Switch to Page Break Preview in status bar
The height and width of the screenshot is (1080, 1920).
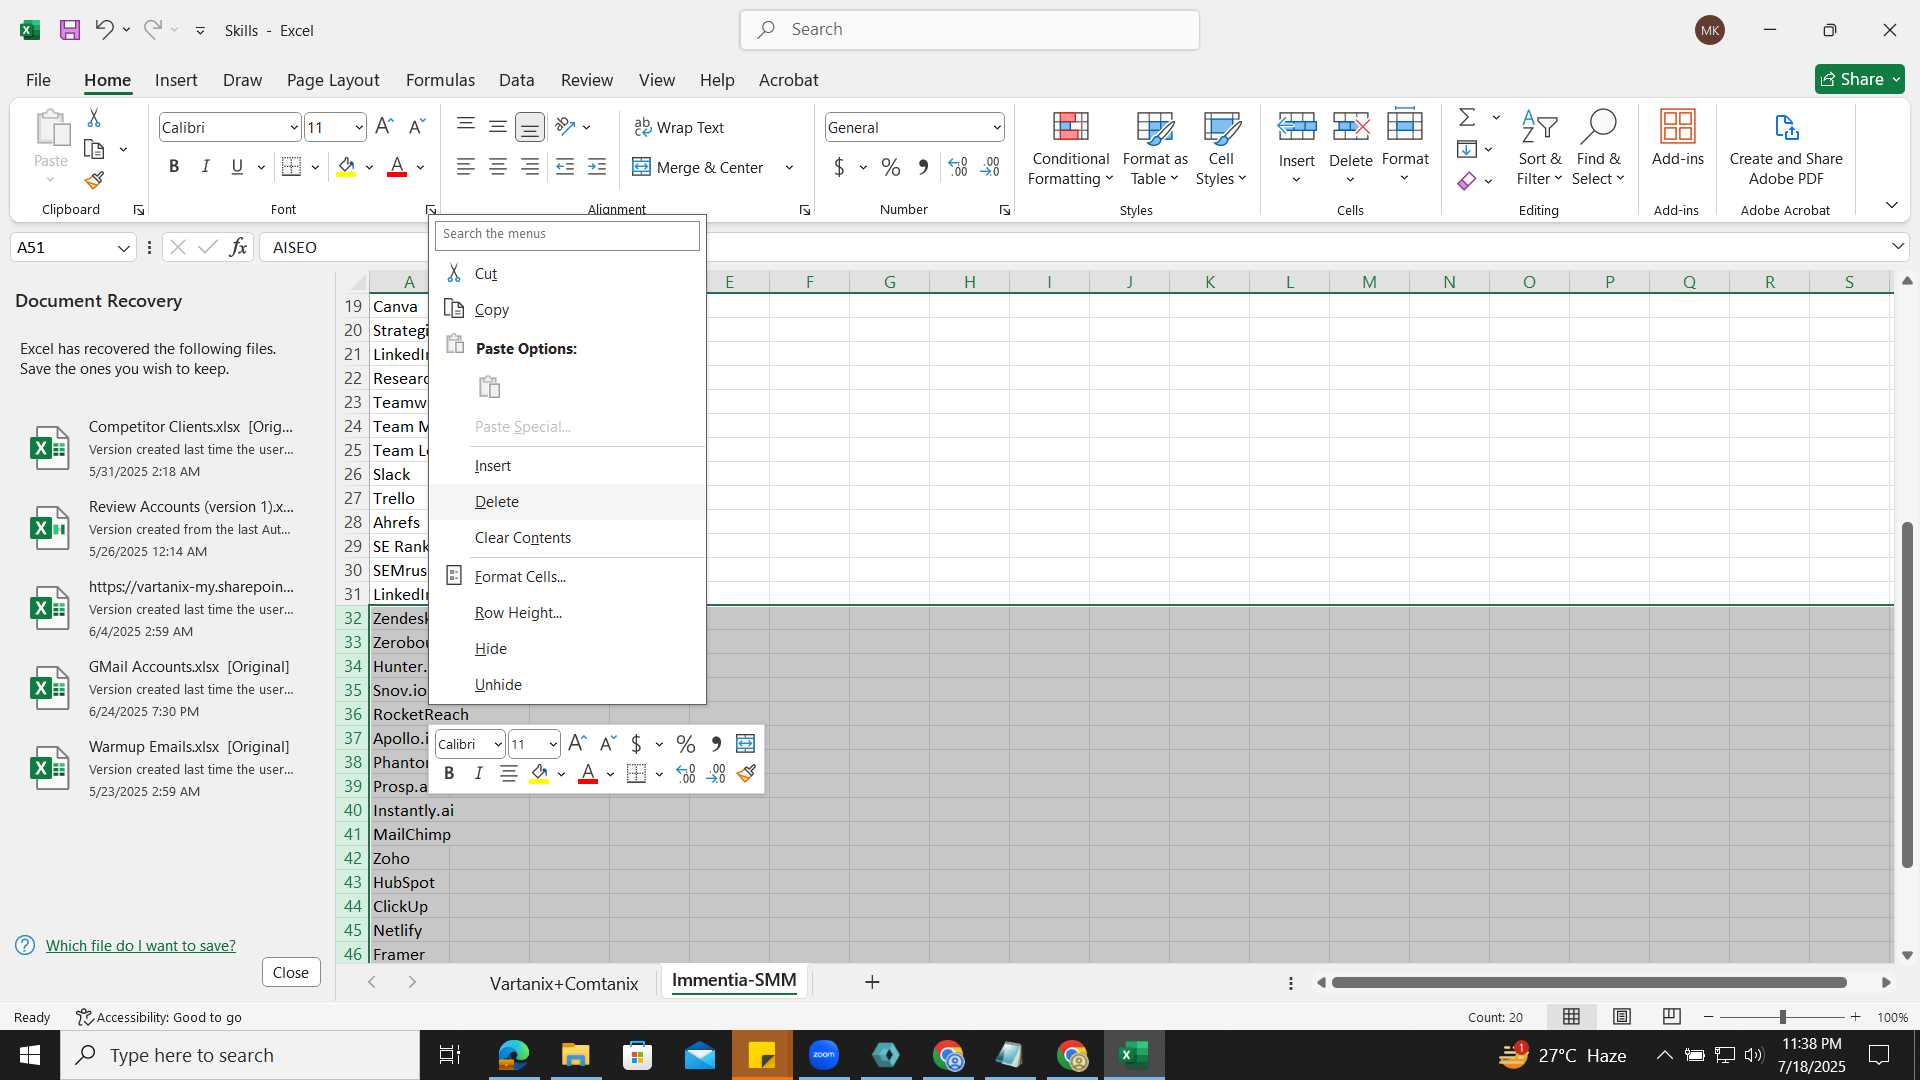(1671, 1017)
